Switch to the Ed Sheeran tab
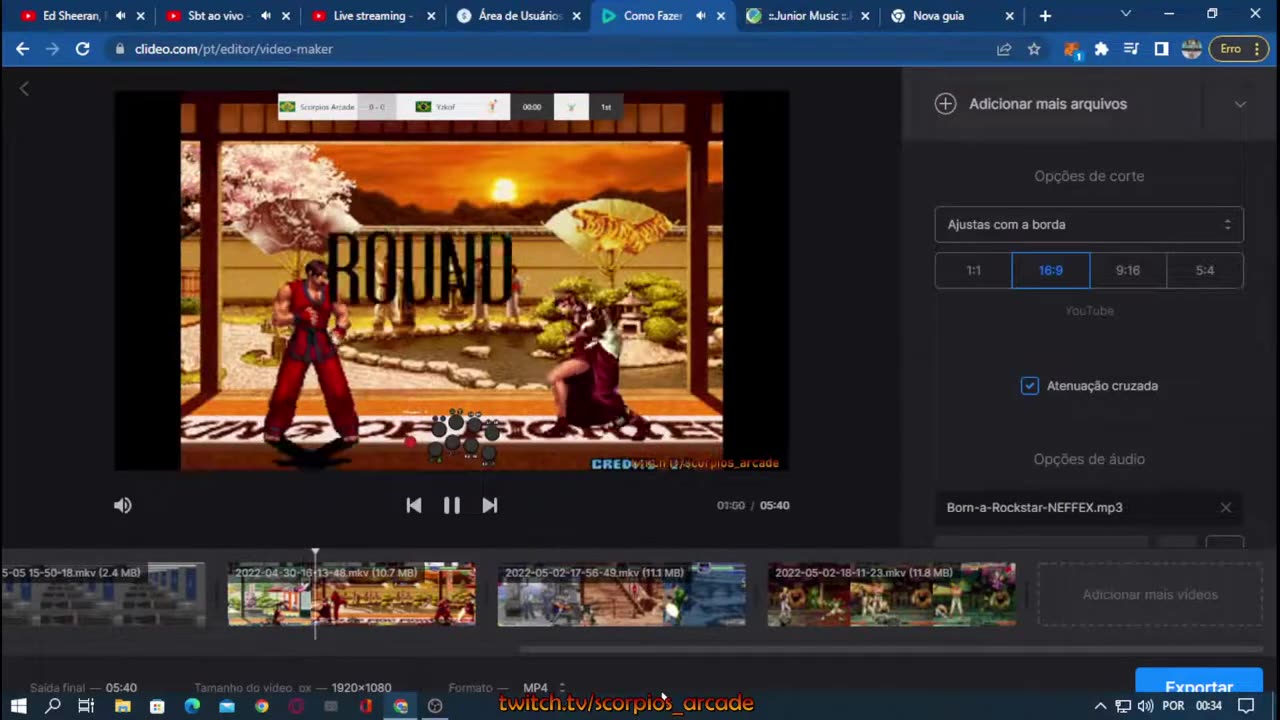This screenshot has height=720, width=1280. 72,16
